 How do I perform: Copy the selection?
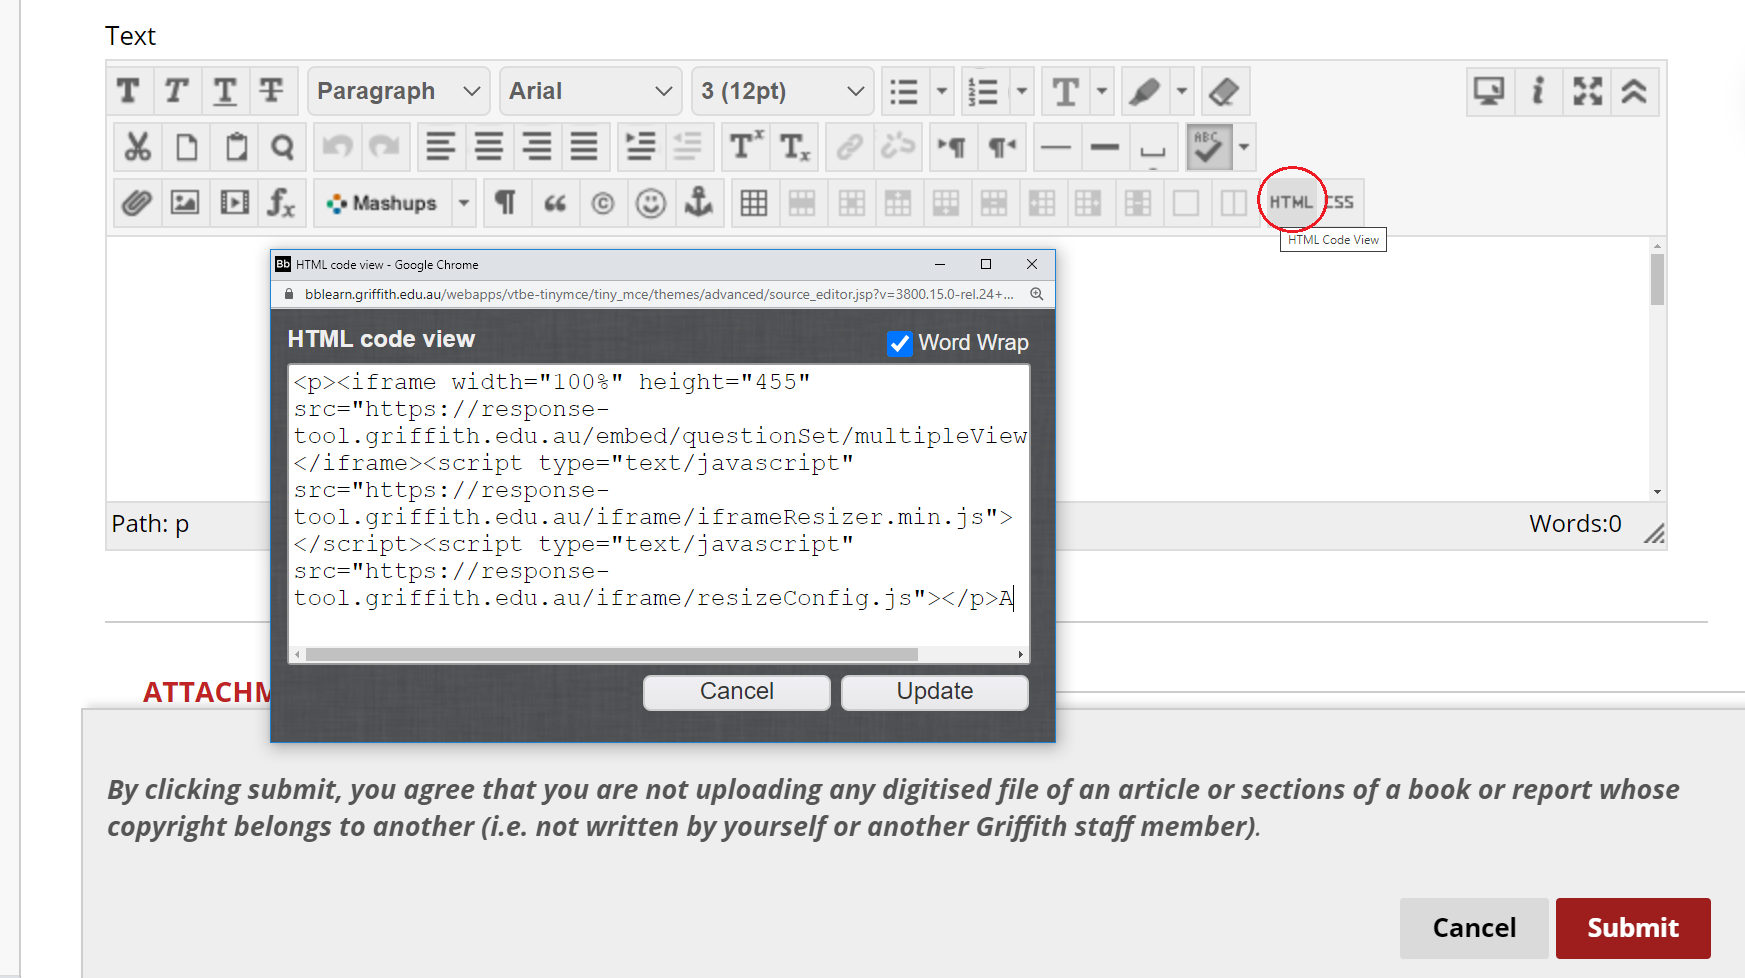(x=187, y=148)
